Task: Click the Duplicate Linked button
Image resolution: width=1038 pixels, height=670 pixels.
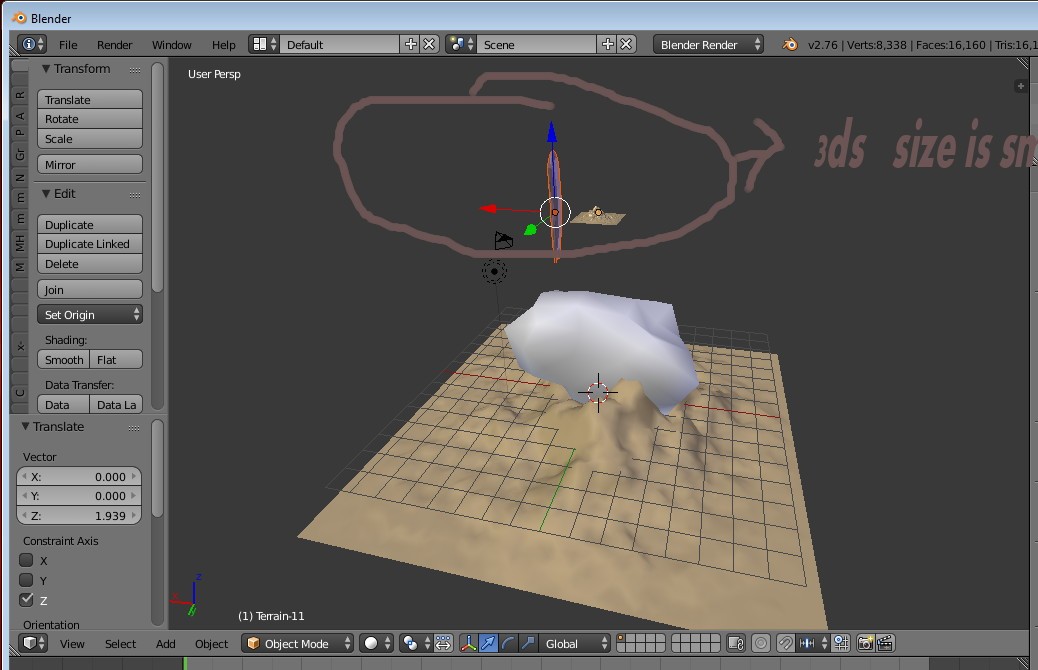Action: [x=90, y=244]
